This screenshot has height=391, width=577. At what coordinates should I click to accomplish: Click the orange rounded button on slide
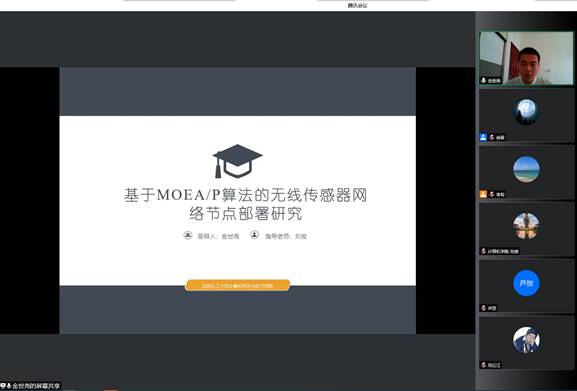point(238,285)
